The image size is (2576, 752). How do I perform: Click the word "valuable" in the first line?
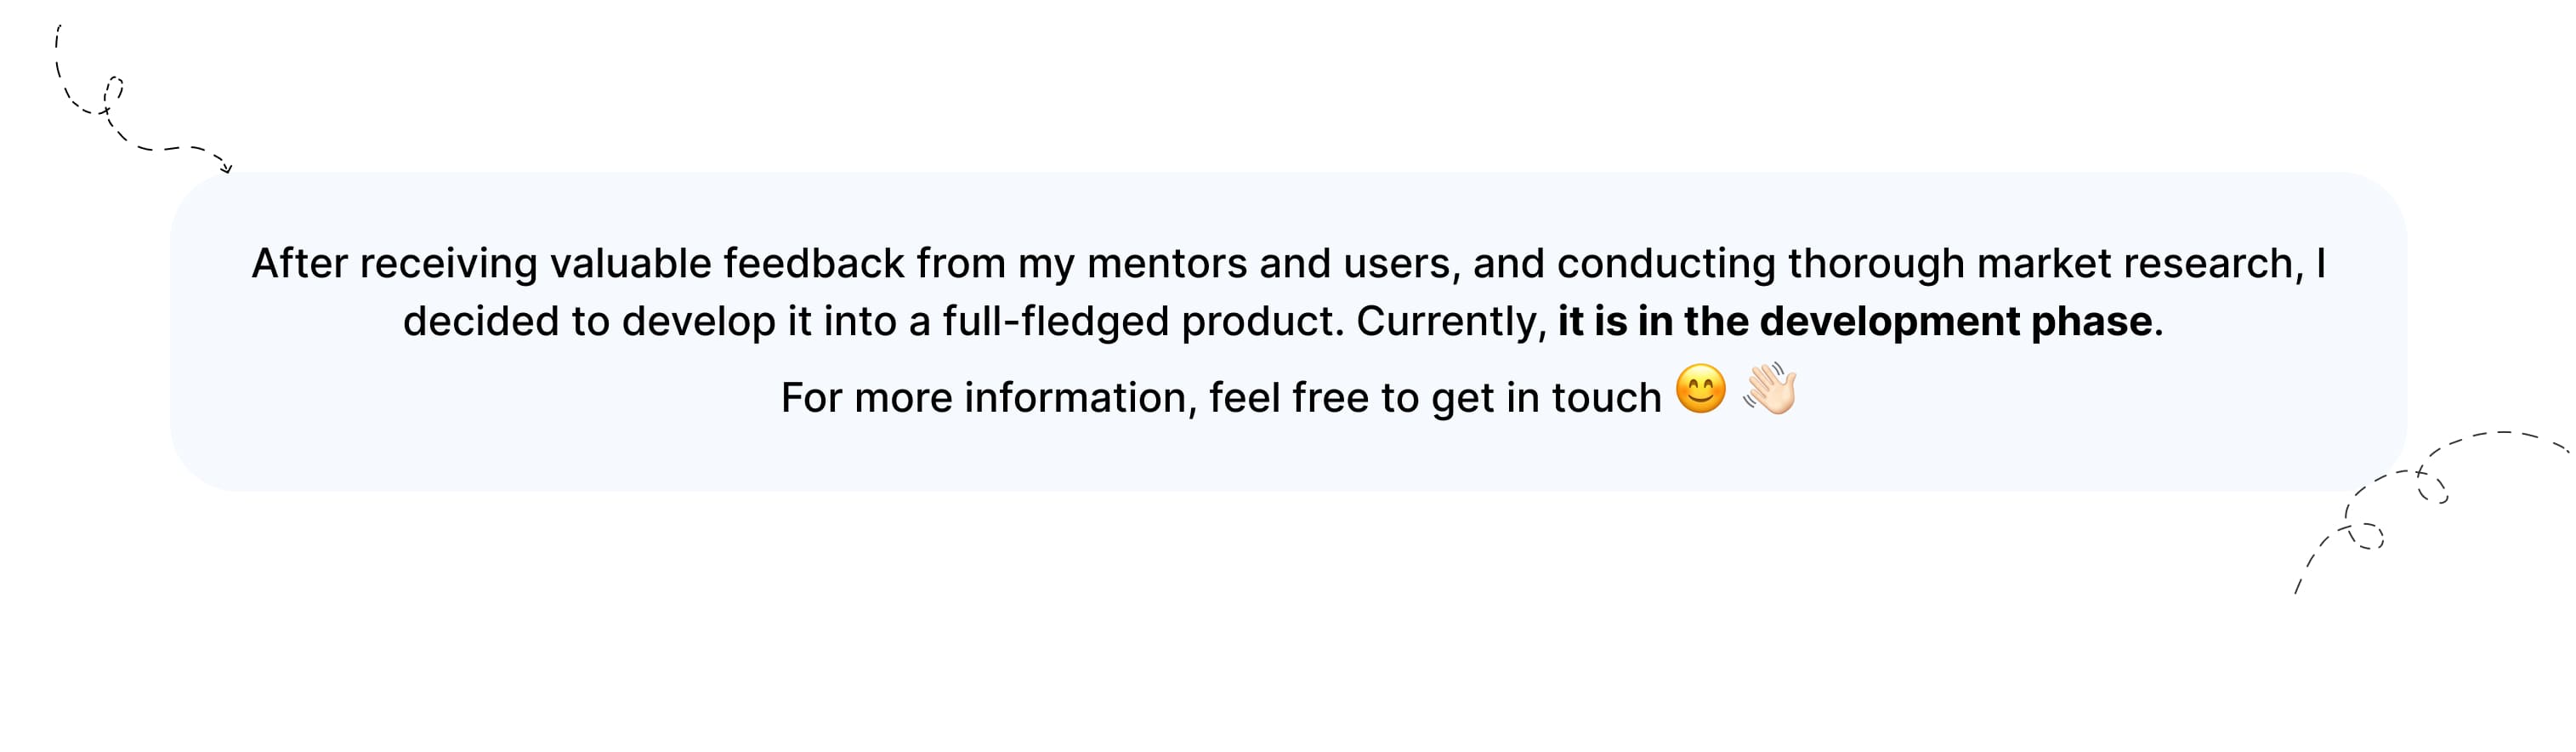pyautogui.click(x=630, y=264)
